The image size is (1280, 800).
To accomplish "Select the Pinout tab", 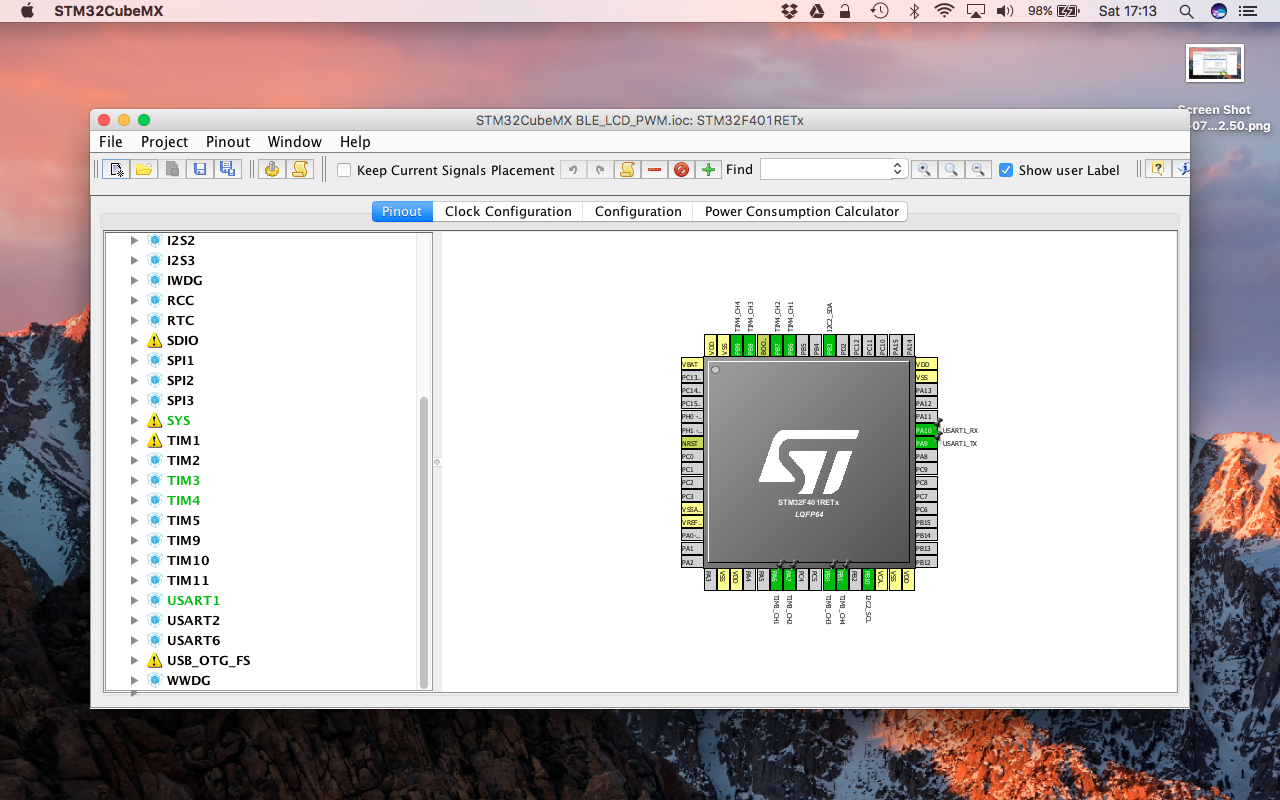I will click(x=402, y=211).
